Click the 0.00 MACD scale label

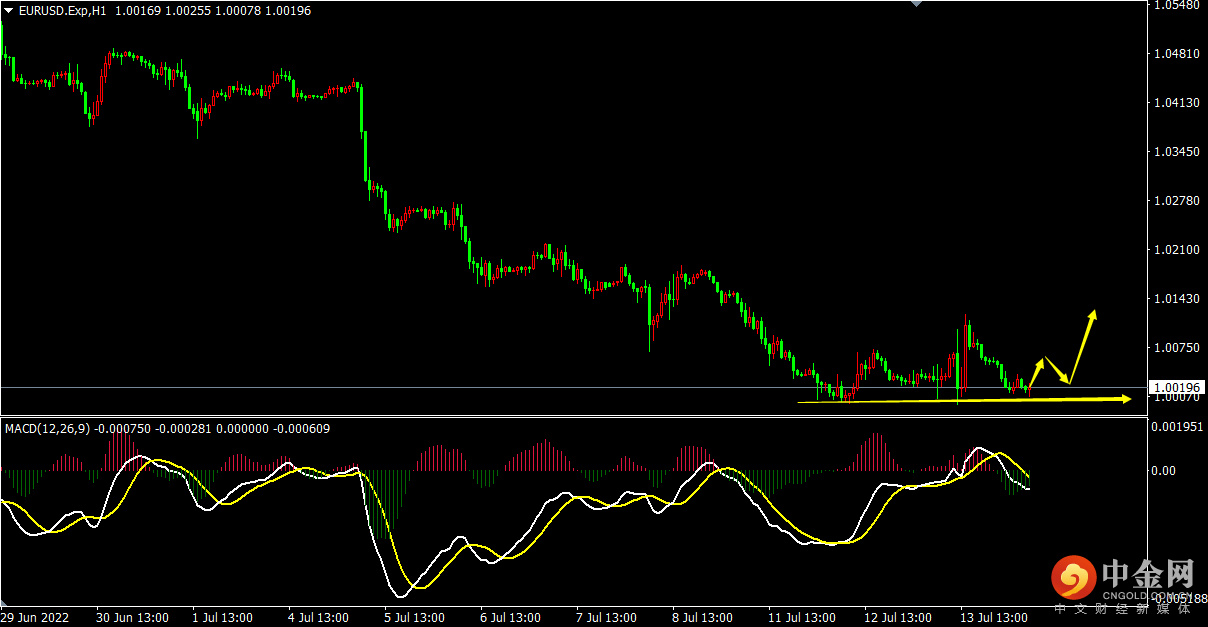coord(1166,470)
